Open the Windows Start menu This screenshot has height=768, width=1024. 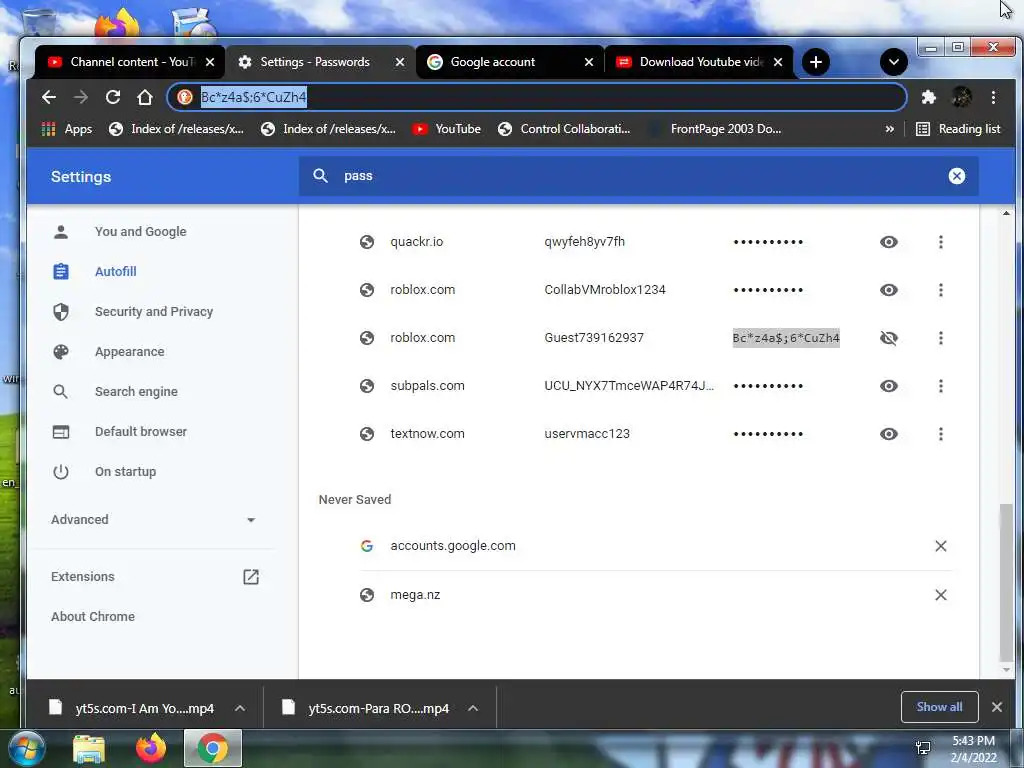click(x=25, y=748)
